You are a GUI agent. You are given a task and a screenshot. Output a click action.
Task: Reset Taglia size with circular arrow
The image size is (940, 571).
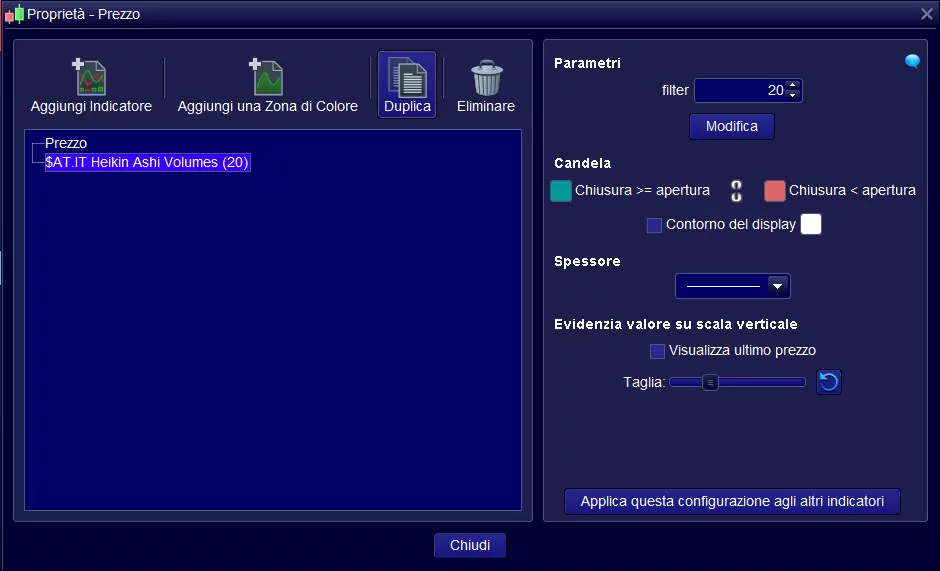pos(828,382)
